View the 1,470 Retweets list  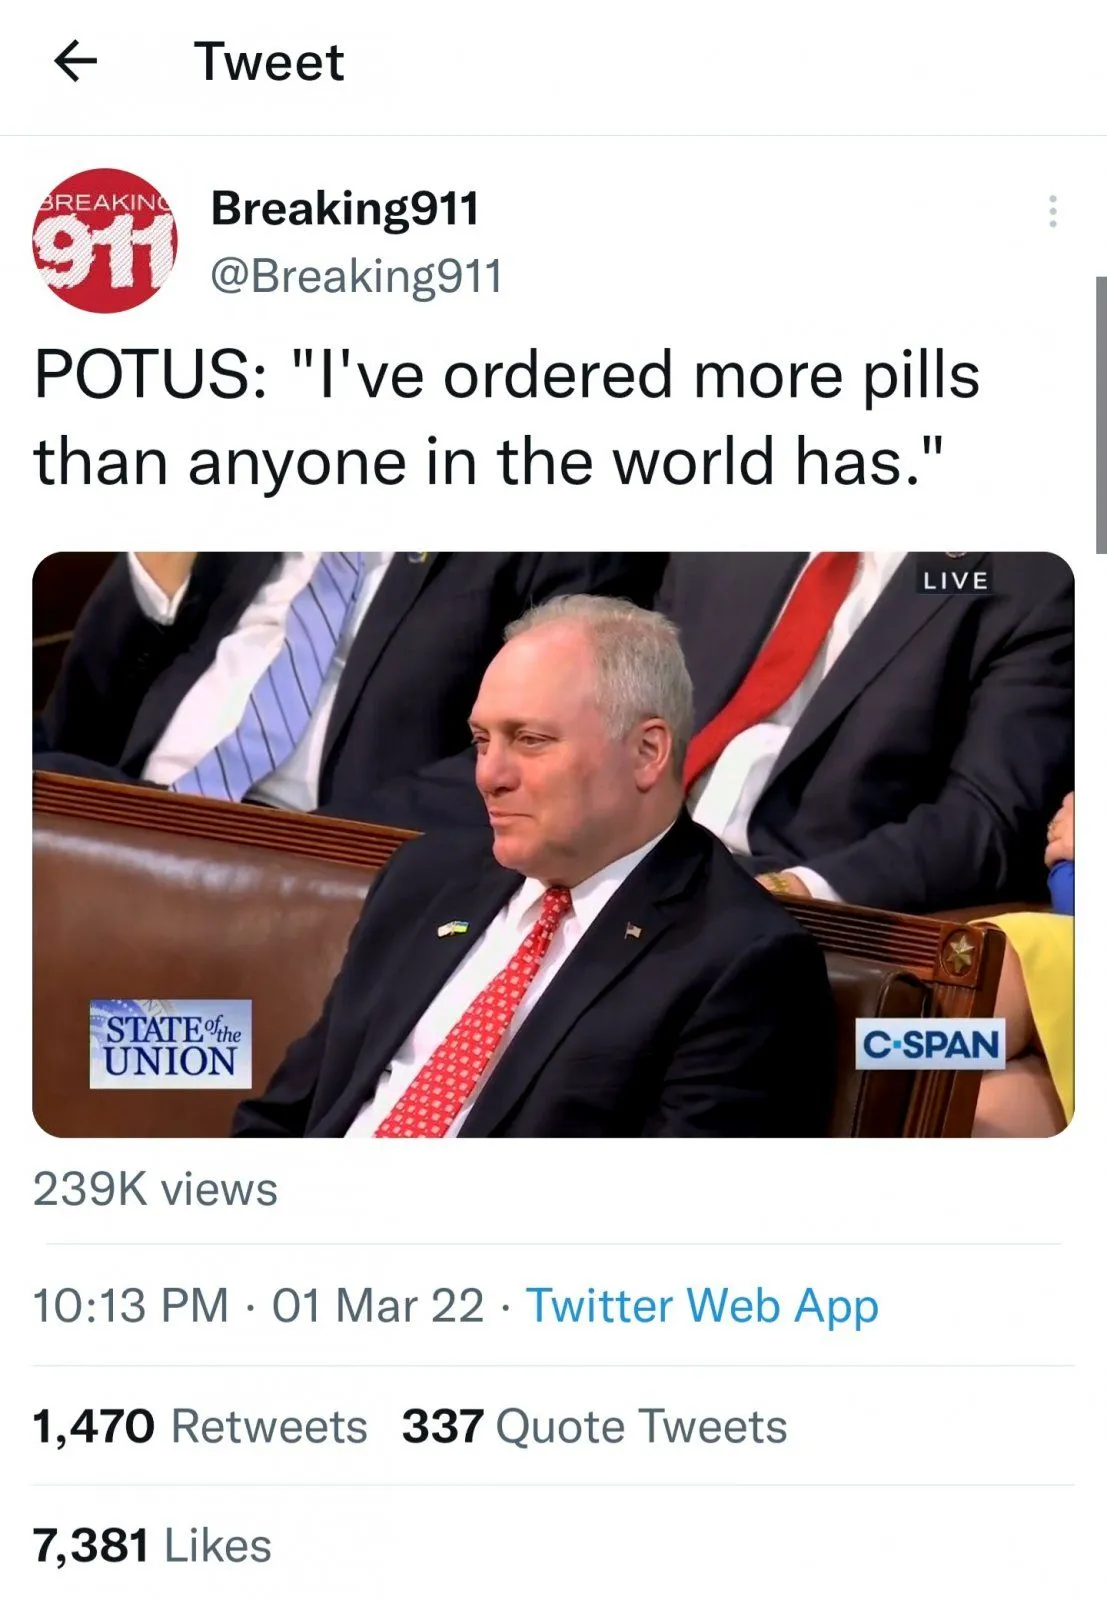(x=200, y=1426)
